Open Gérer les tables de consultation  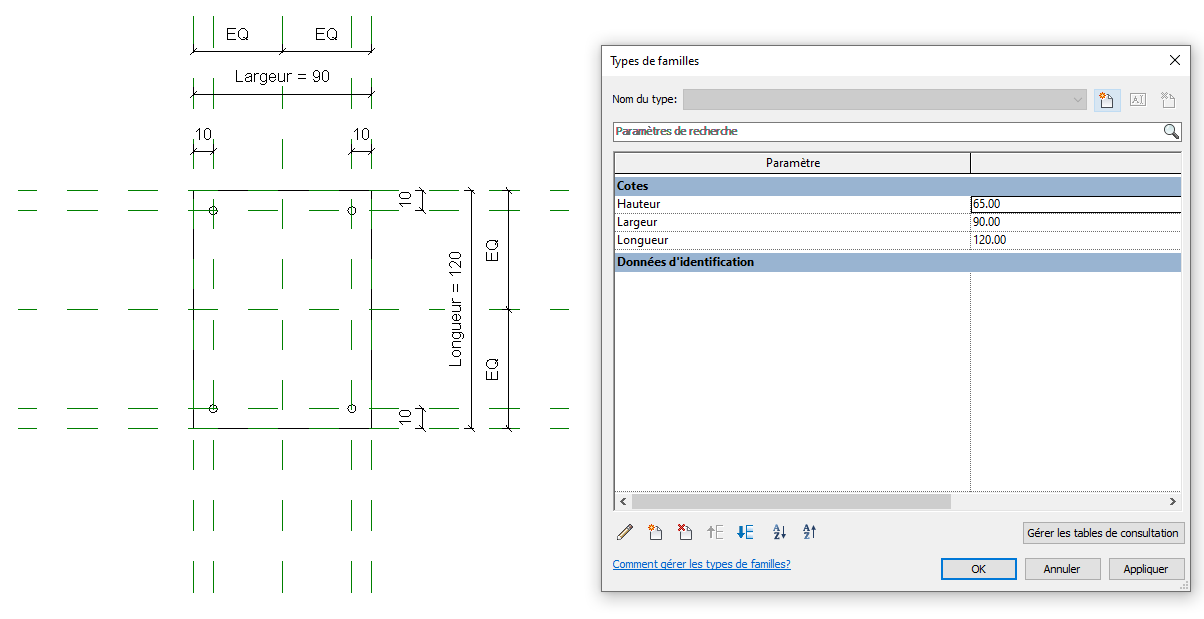(x=1103, y=533)
